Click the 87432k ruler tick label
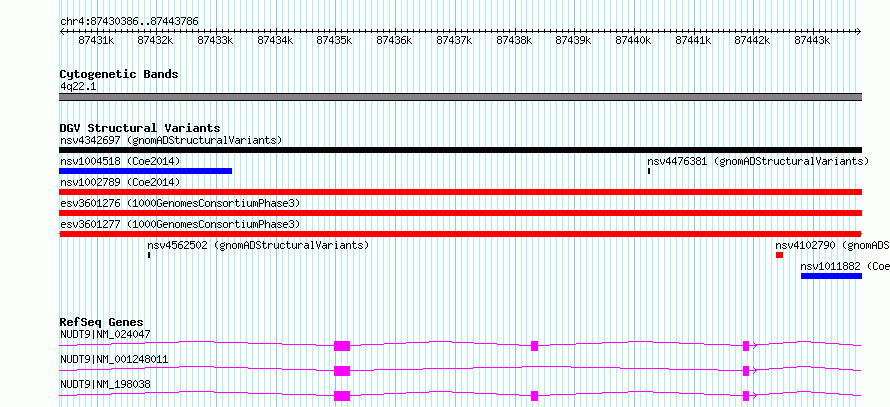890x407 pixels. [x=156, y=40]
